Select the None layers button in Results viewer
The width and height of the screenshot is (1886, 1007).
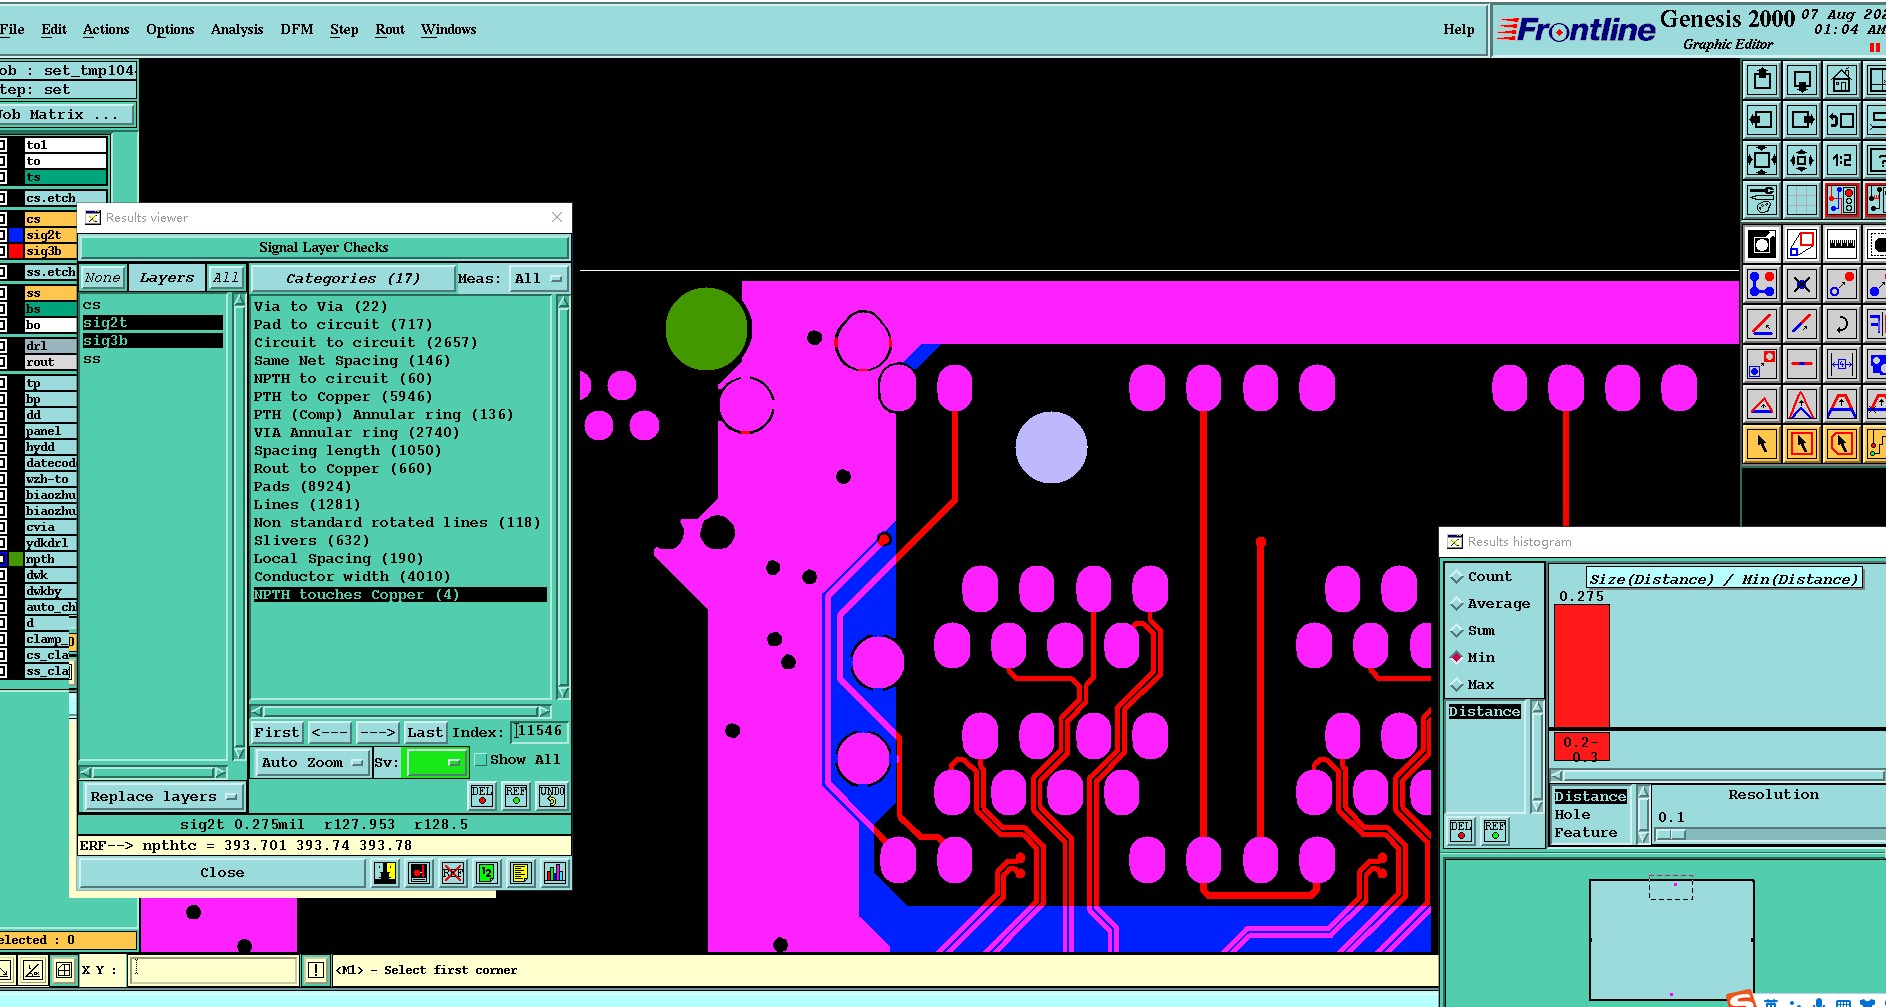click(x=102, y=278)
